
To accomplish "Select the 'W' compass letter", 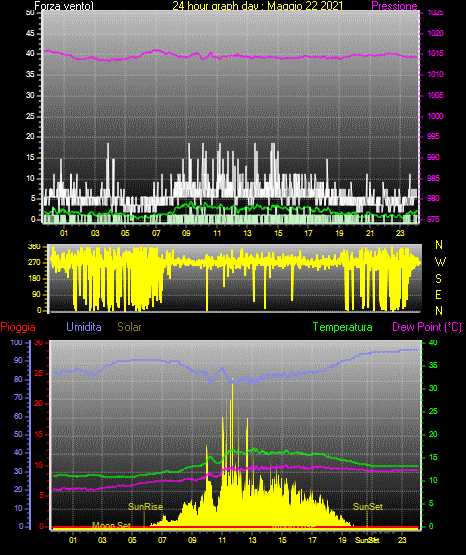I will tap(440, 262).
